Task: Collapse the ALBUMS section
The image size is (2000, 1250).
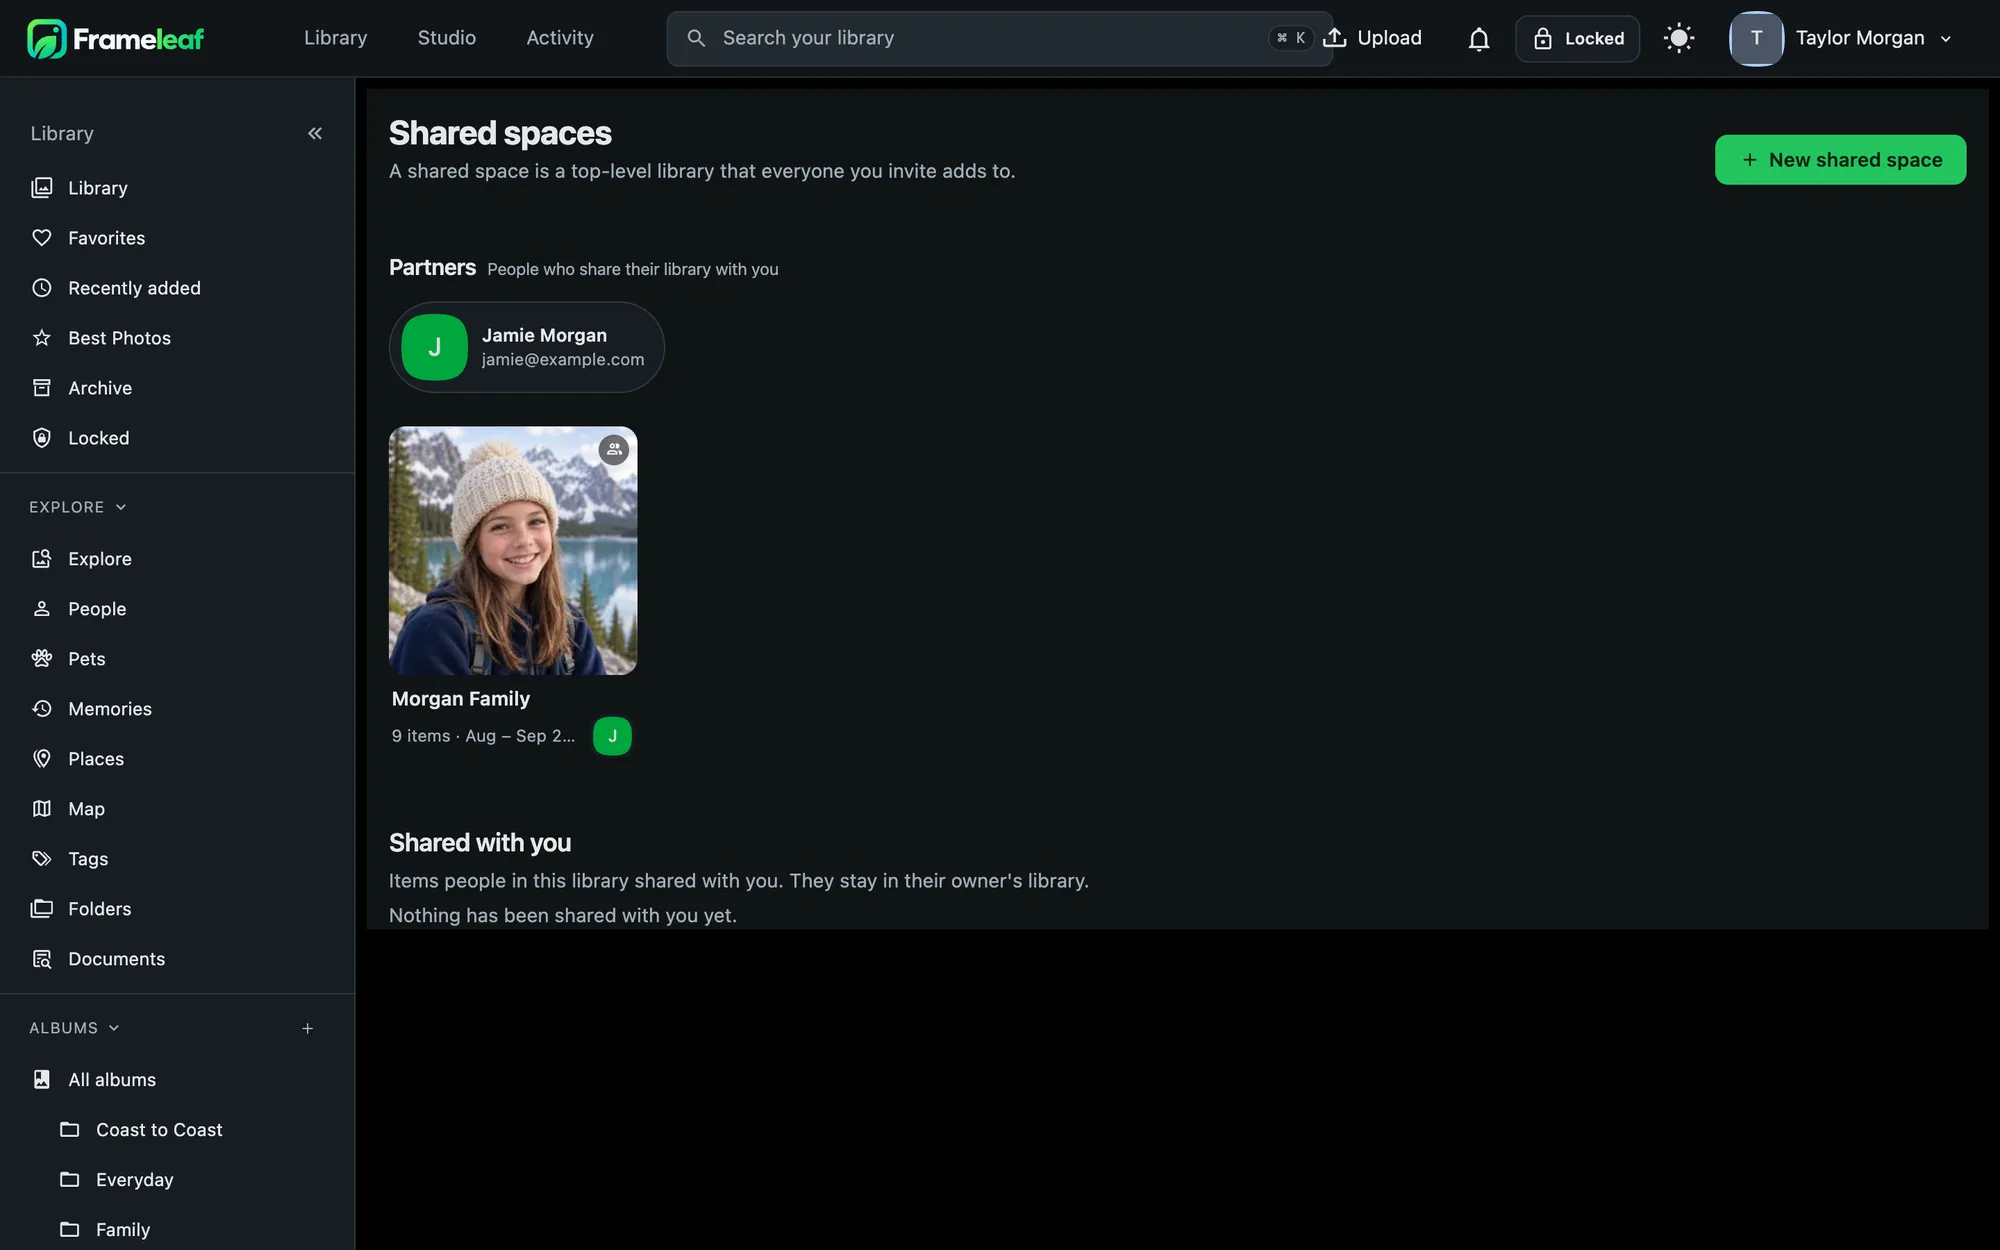Action: [74, 1028]
